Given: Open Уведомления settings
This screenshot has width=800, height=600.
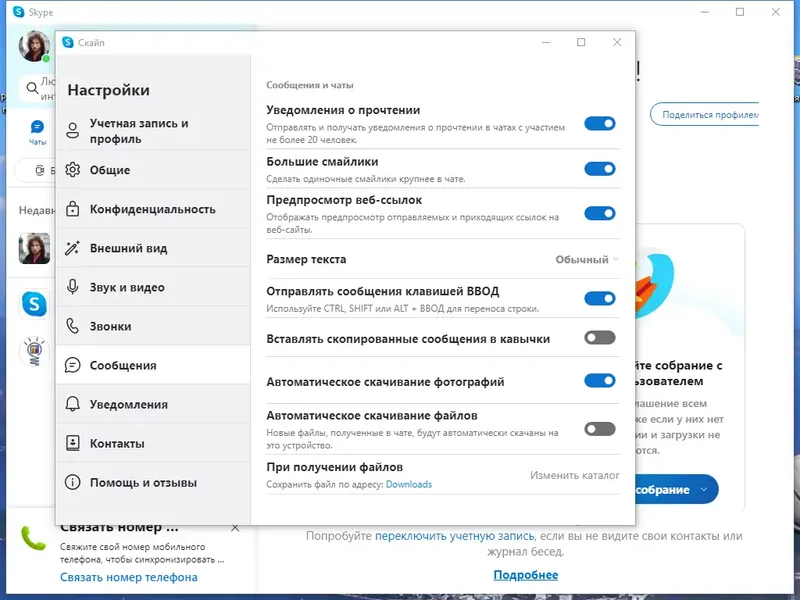Looking at the screenshot, I should [128, 403].
